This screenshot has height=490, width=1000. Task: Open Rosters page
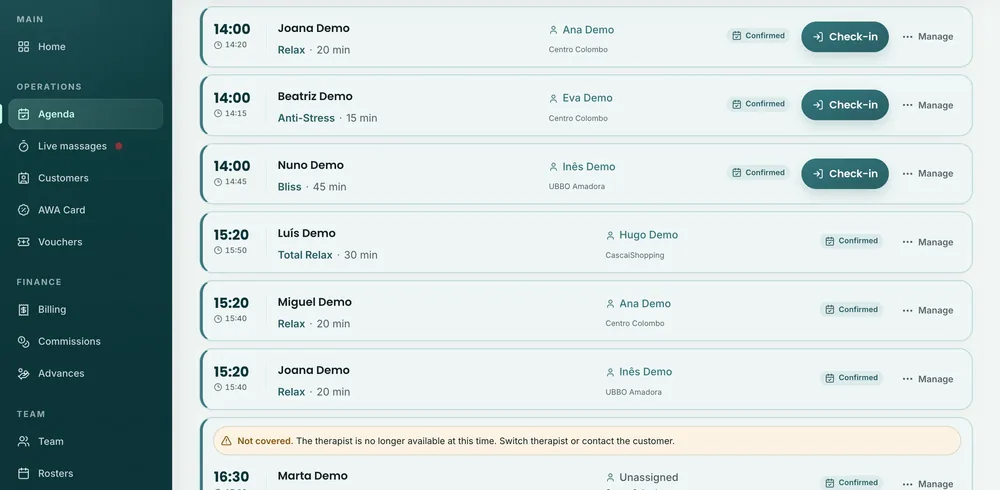tap(85, 473)
